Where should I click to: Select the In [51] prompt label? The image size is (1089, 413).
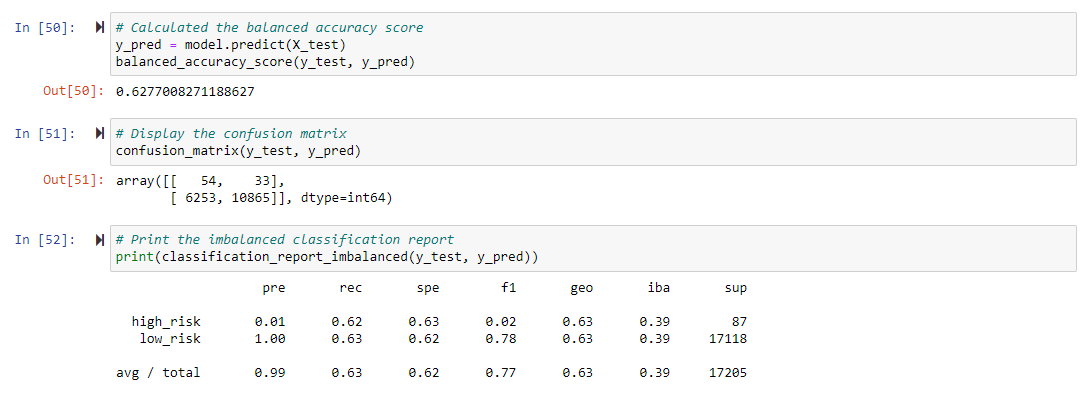pyautogui.click(x=45, y=134)
